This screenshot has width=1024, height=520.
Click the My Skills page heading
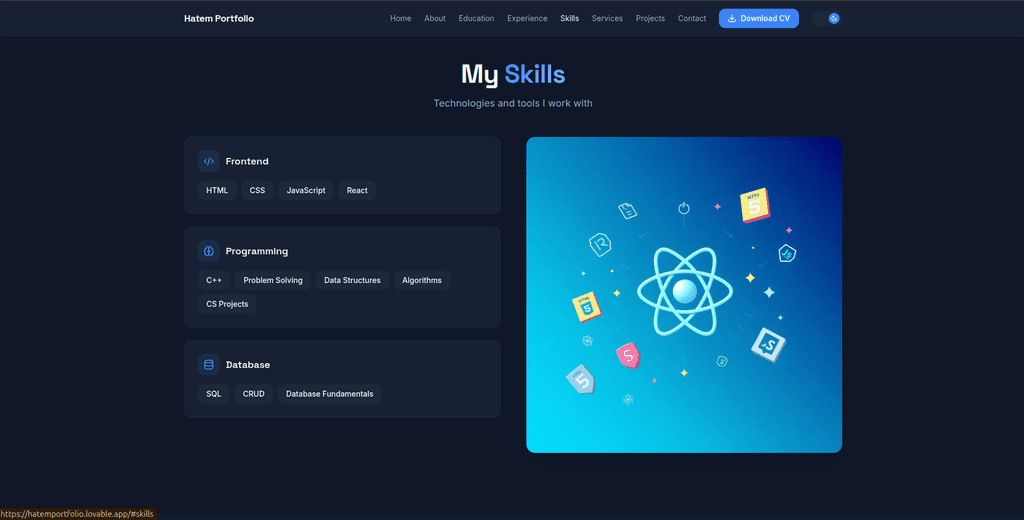click(x=513, y=74)
